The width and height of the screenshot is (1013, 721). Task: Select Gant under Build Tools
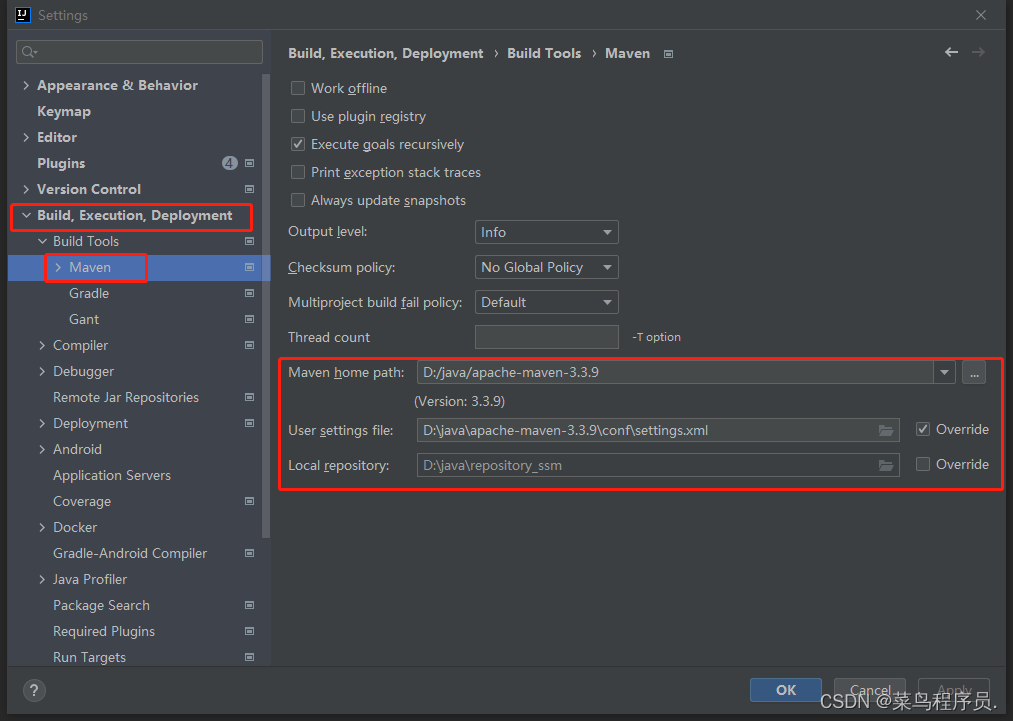pos(84,319)
